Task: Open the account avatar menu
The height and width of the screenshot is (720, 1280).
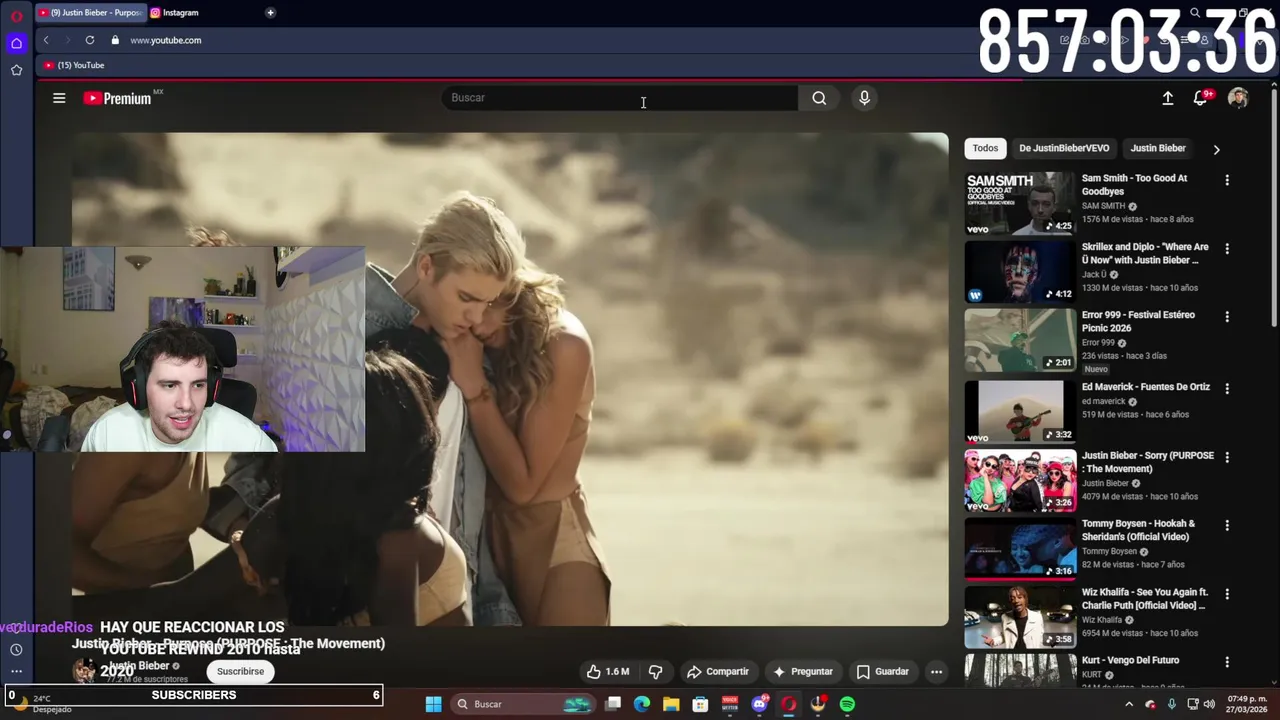Action: pyautogui.click(x=1238, y=98)
